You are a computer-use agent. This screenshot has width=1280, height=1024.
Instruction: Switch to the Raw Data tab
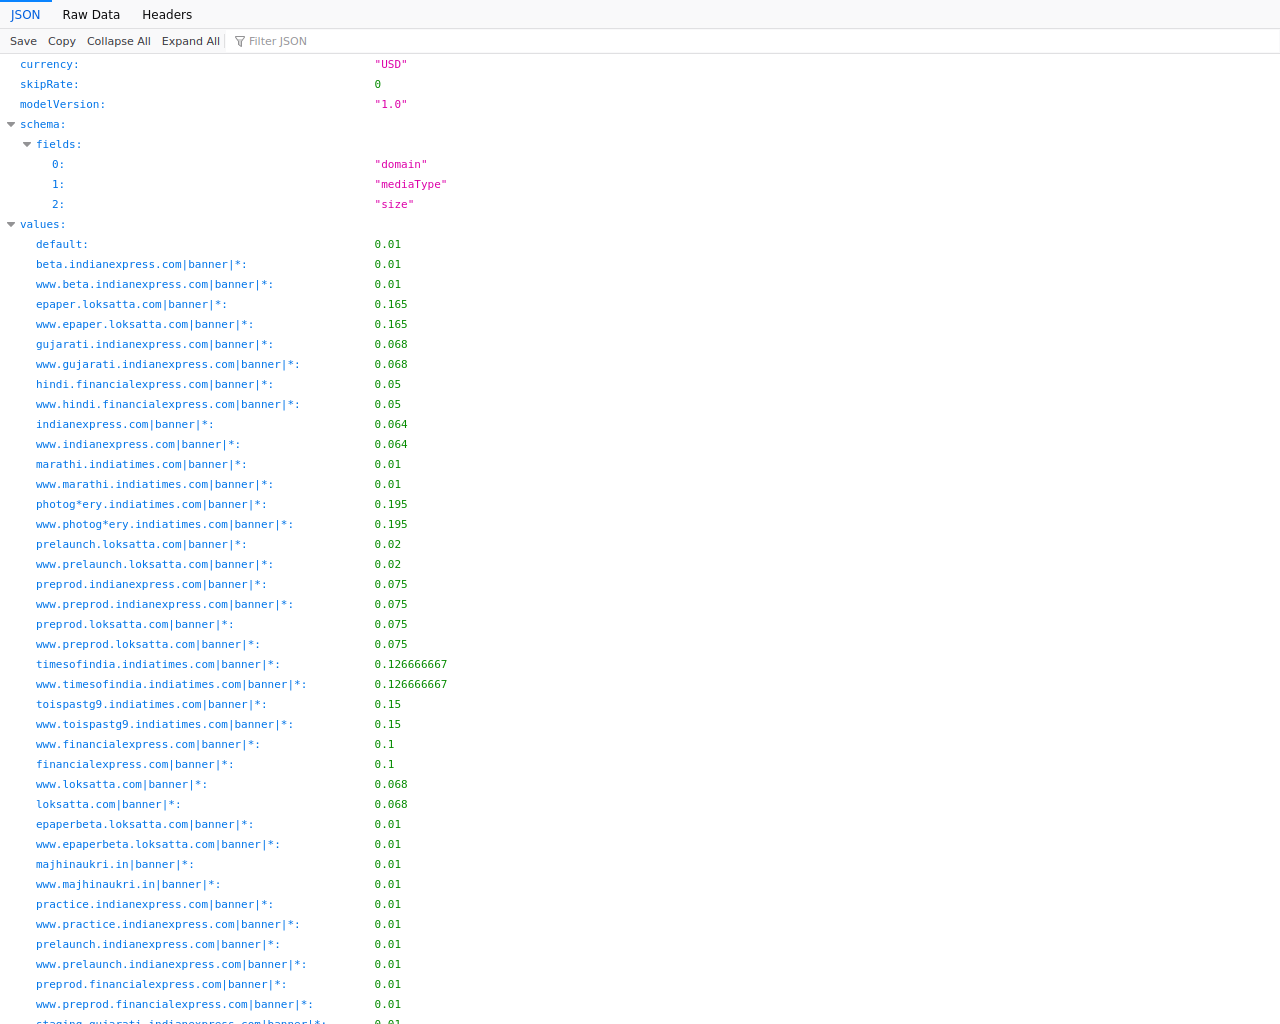[x=91, y=14]
